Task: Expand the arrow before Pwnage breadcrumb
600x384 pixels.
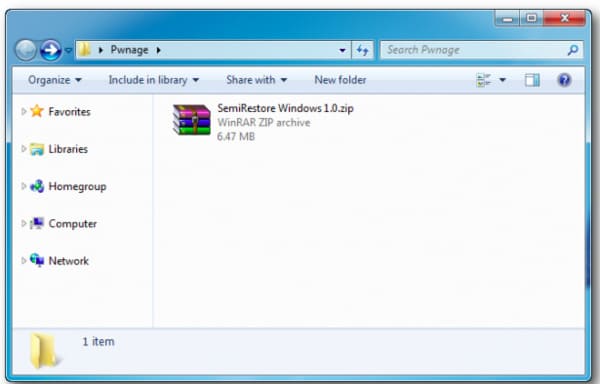Action: [101, 50]
